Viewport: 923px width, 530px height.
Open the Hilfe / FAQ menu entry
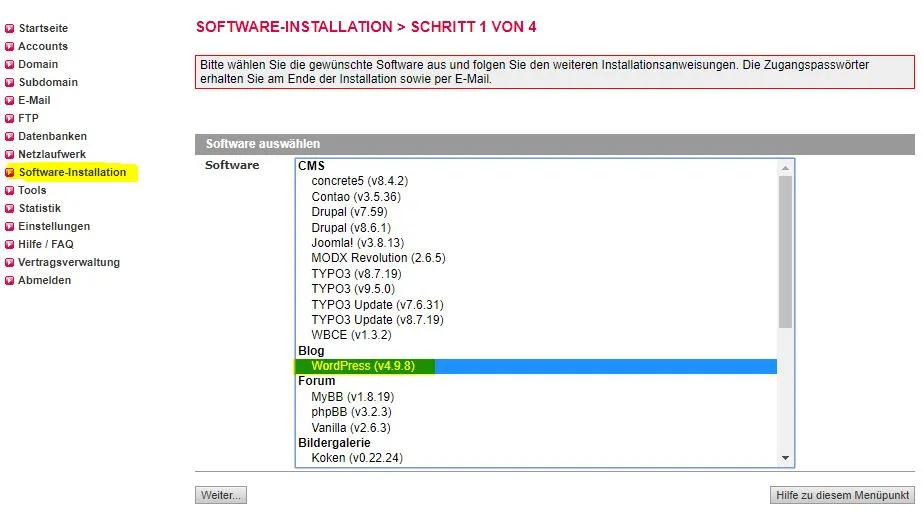pyautogui.click(x=46, y=244)
